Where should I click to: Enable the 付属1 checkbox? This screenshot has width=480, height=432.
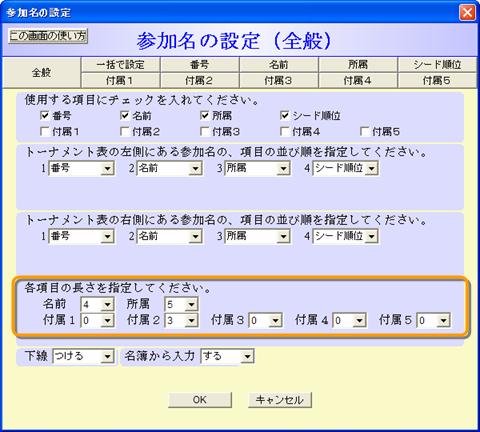click(44, 132)
